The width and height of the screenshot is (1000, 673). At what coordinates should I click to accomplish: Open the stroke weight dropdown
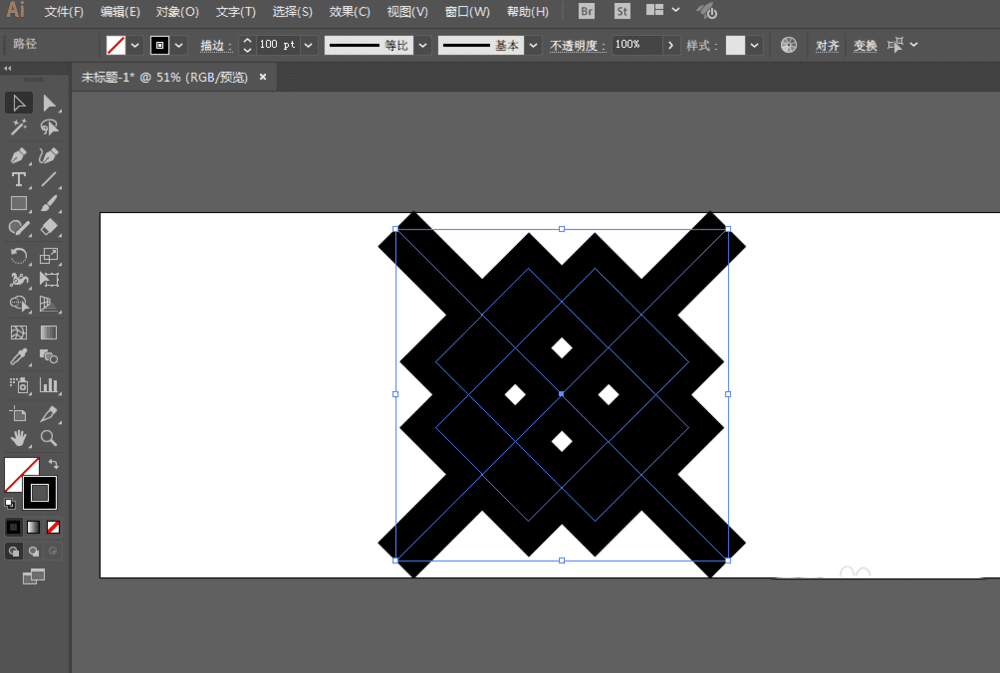point(309,45)
